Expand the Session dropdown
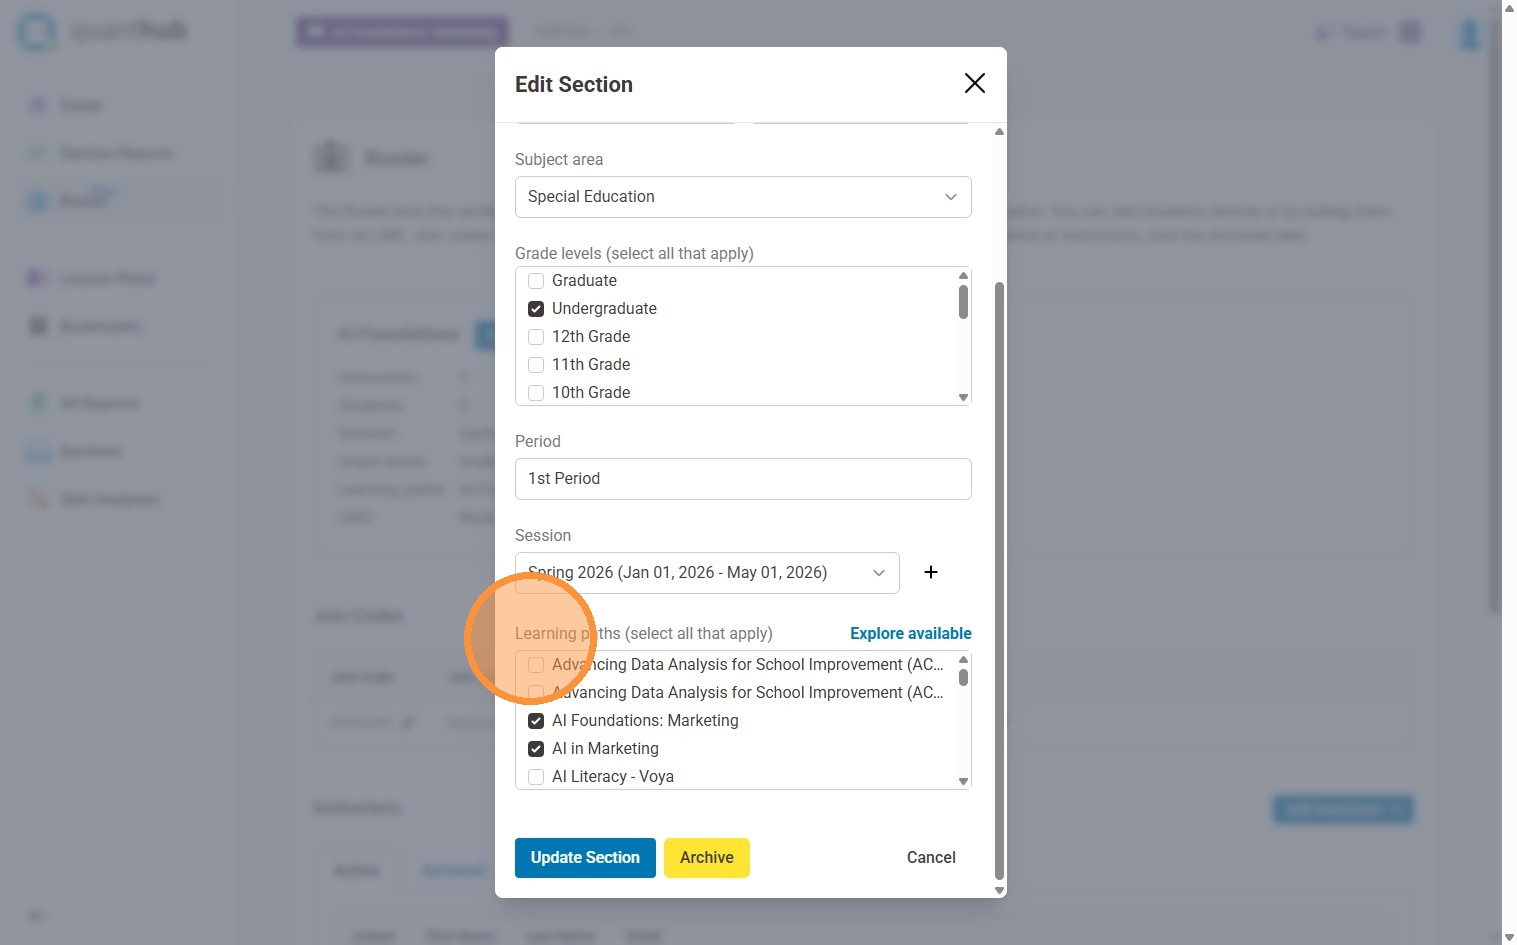Screen dimensions: 1517x945 tap(706, 573)
